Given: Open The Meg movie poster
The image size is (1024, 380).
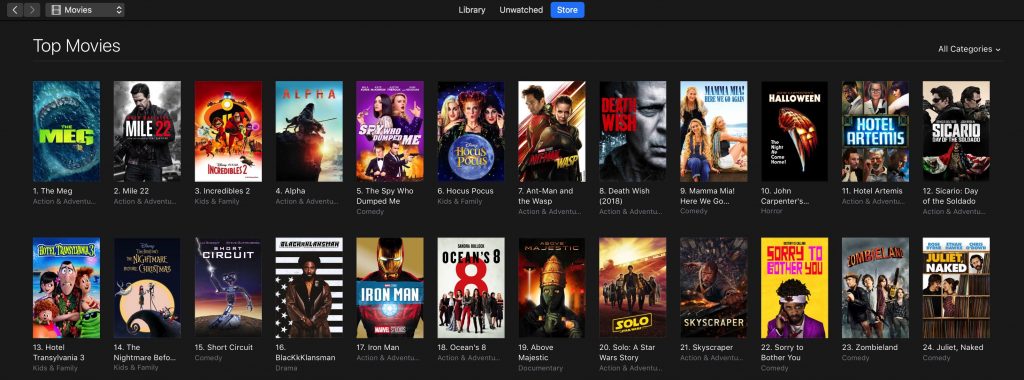Looking at the screenshot, I should tap(67, 131).
